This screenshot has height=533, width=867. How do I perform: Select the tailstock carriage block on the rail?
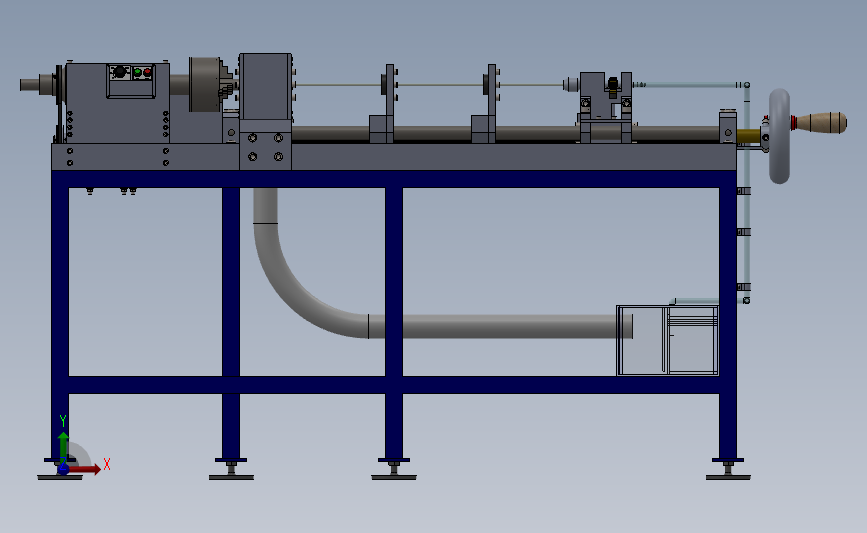pyautogui.click(x=604, y=107)
